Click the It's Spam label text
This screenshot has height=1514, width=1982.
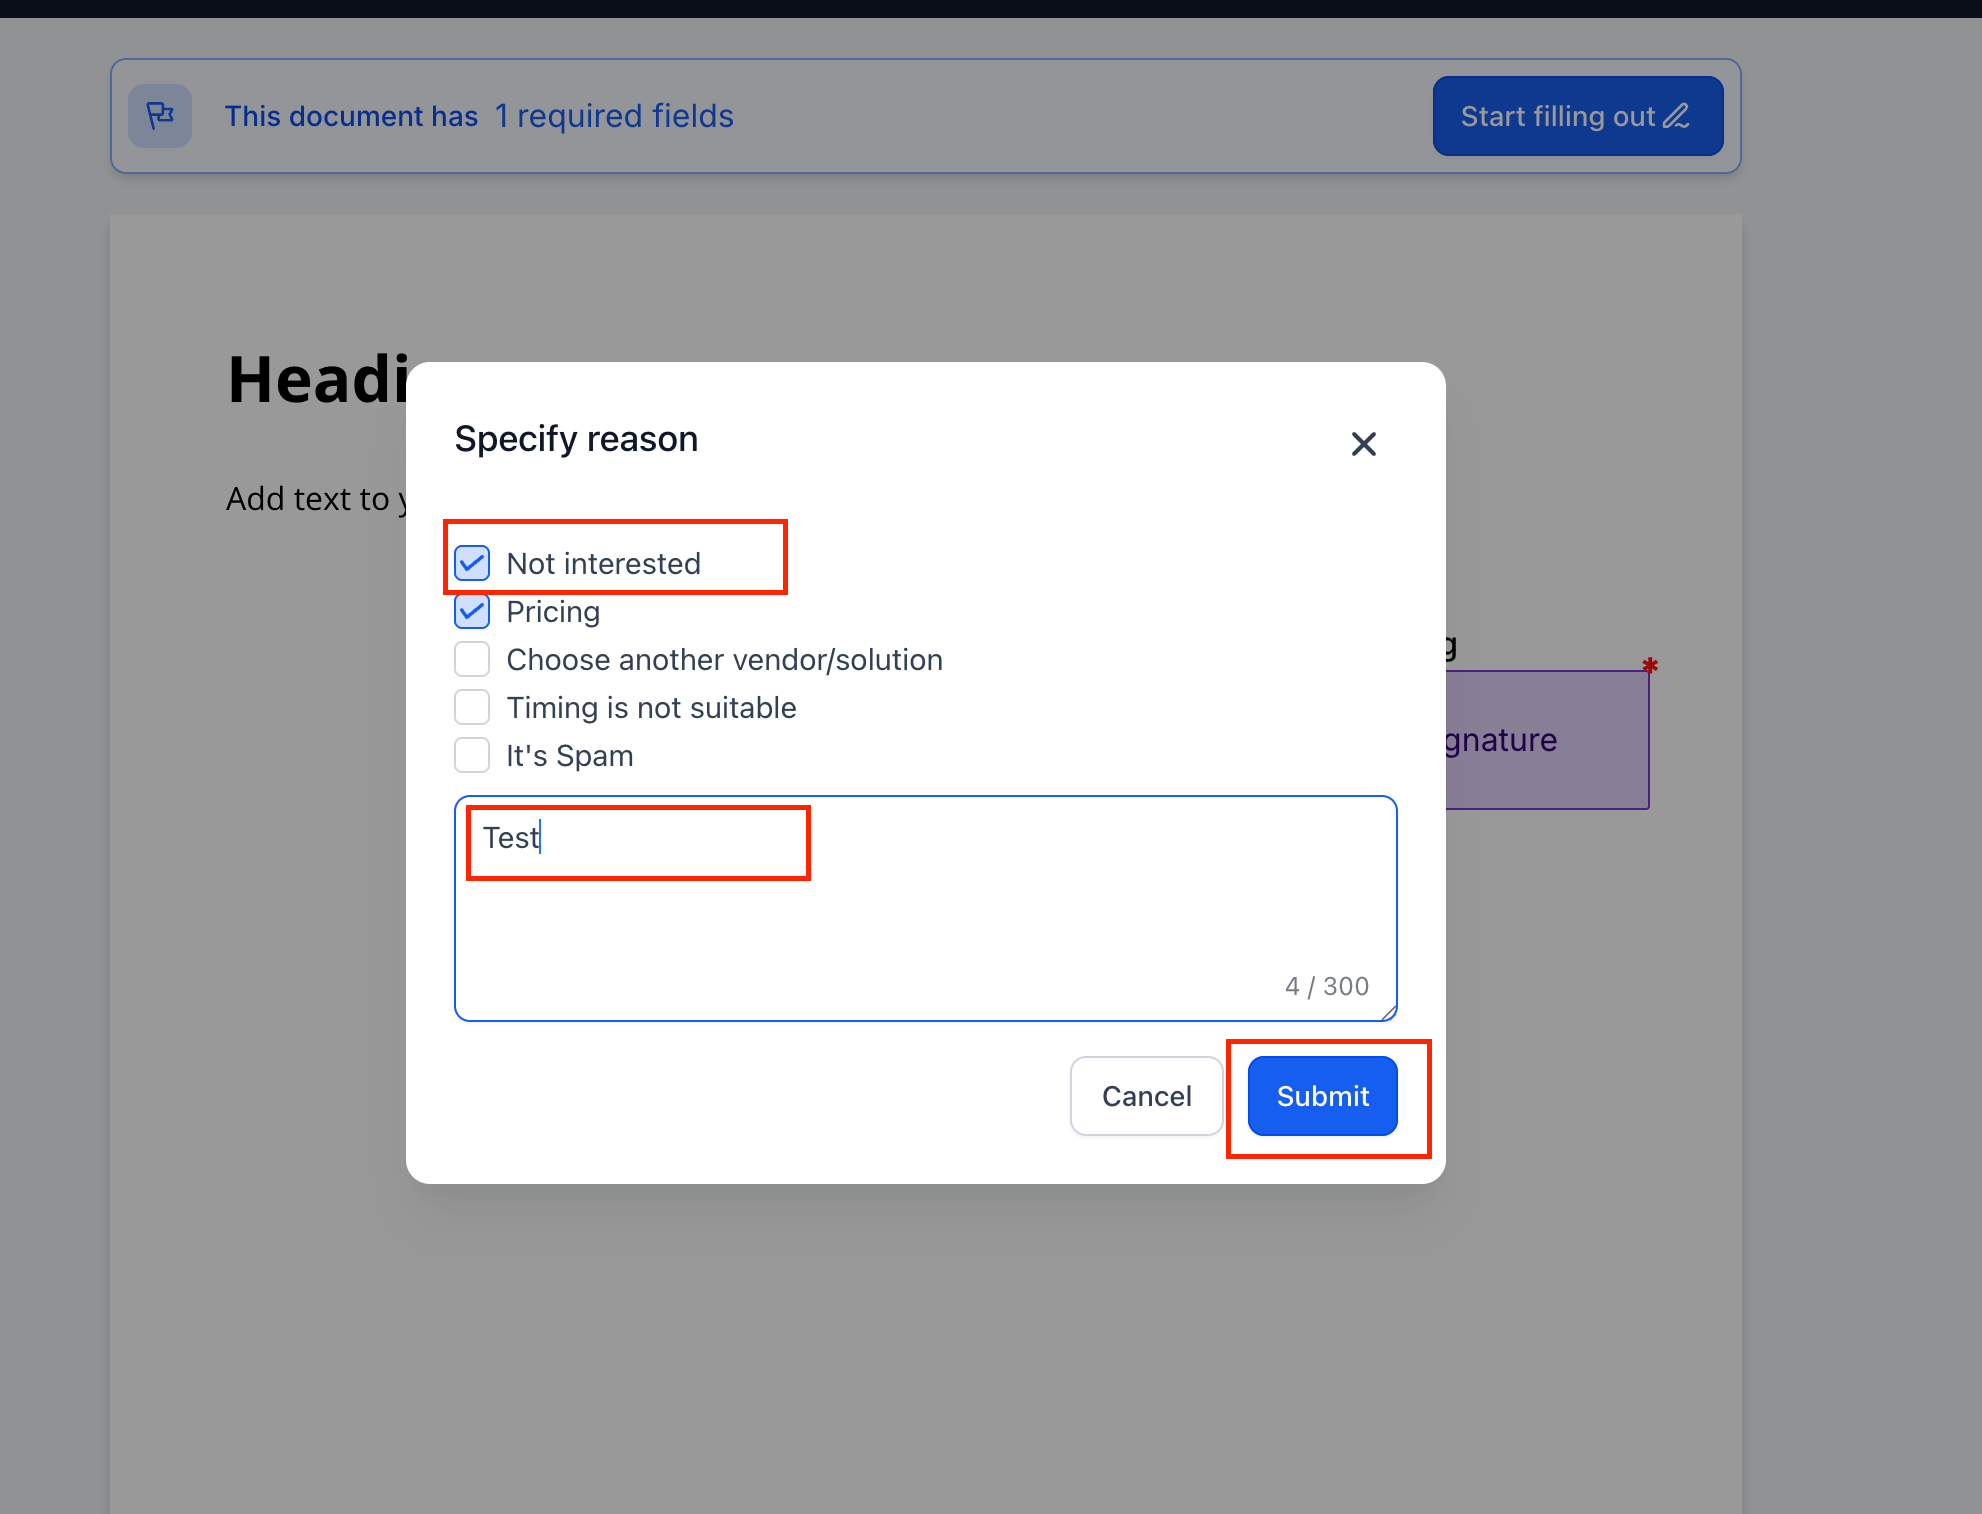570,756
